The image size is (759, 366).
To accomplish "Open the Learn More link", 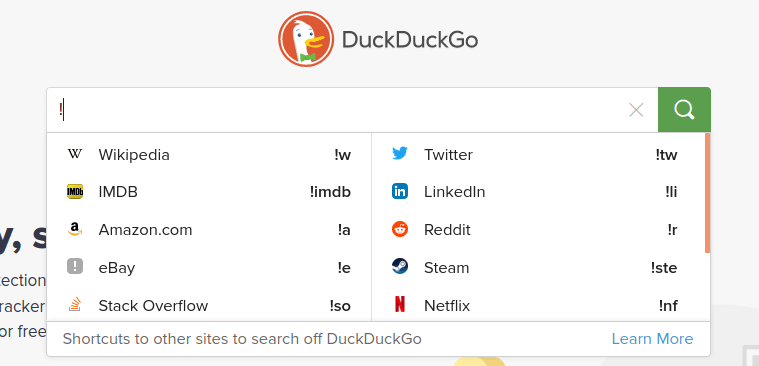I will point(652,339).
